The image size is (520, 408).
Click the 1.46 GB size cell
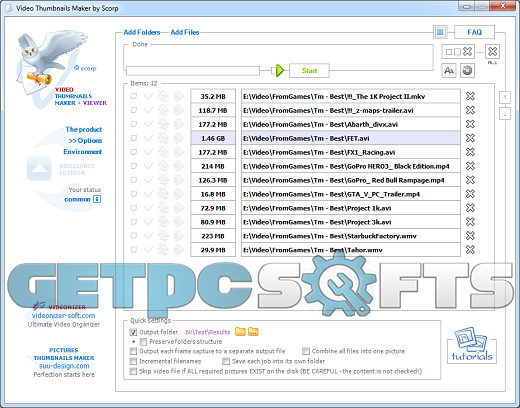[x=213, y=138]
